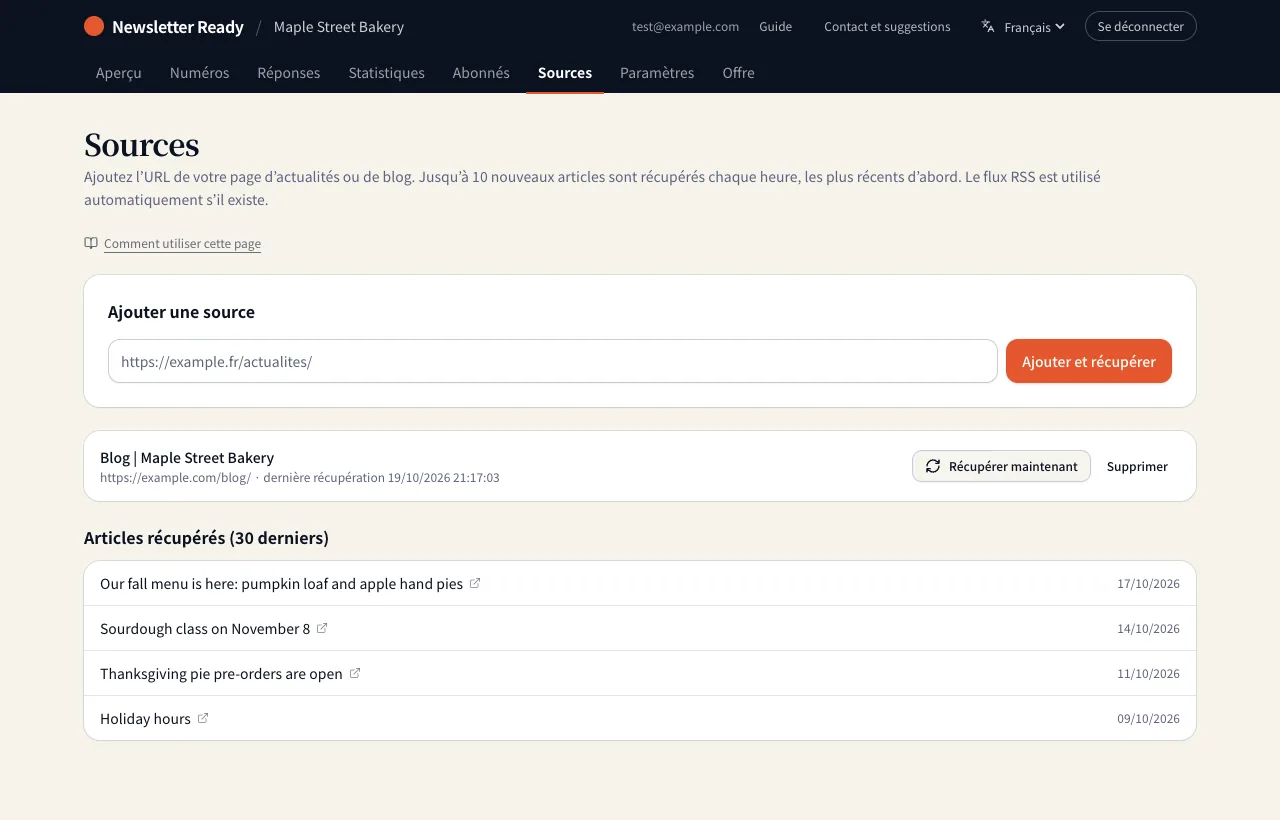
Task: Open article Sourdough class on November 8
Action: pyautogui.click(x=205, y=628)
